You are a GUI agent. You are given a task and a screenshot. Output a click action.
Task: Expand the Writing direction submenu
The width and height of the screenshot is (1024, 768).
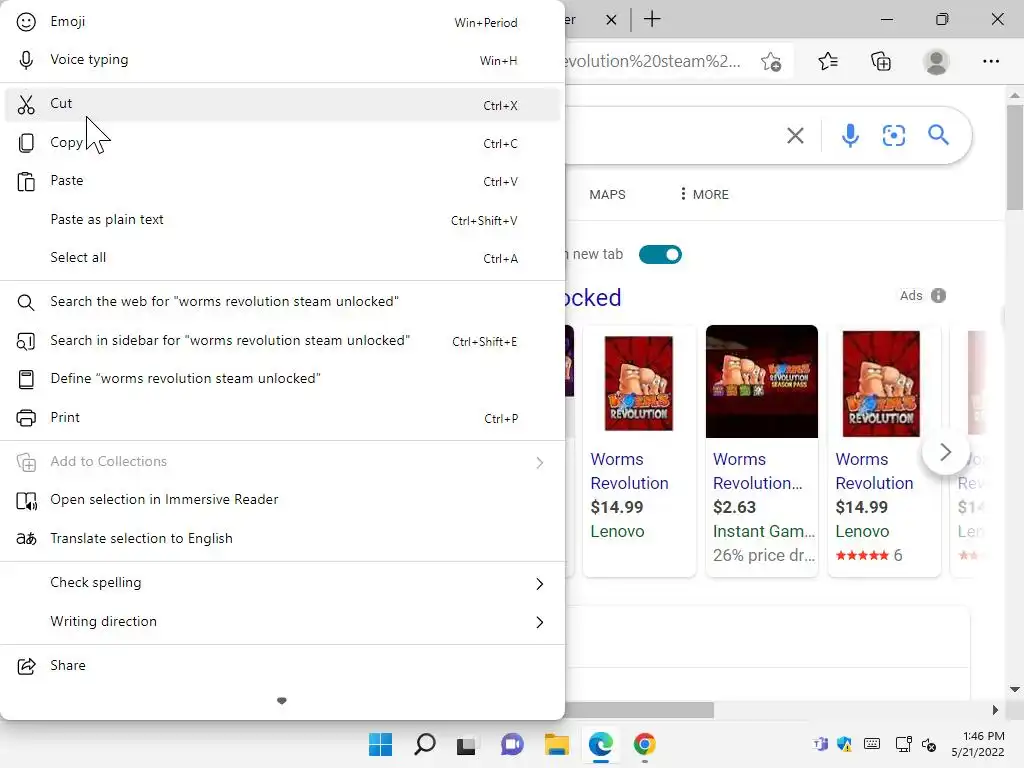pyautogui.click(x=539, y=622)
